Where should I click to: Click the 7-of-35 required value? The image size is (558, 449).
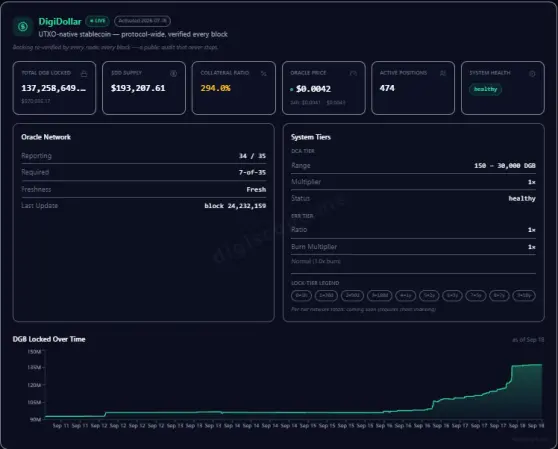pos(252,172)
